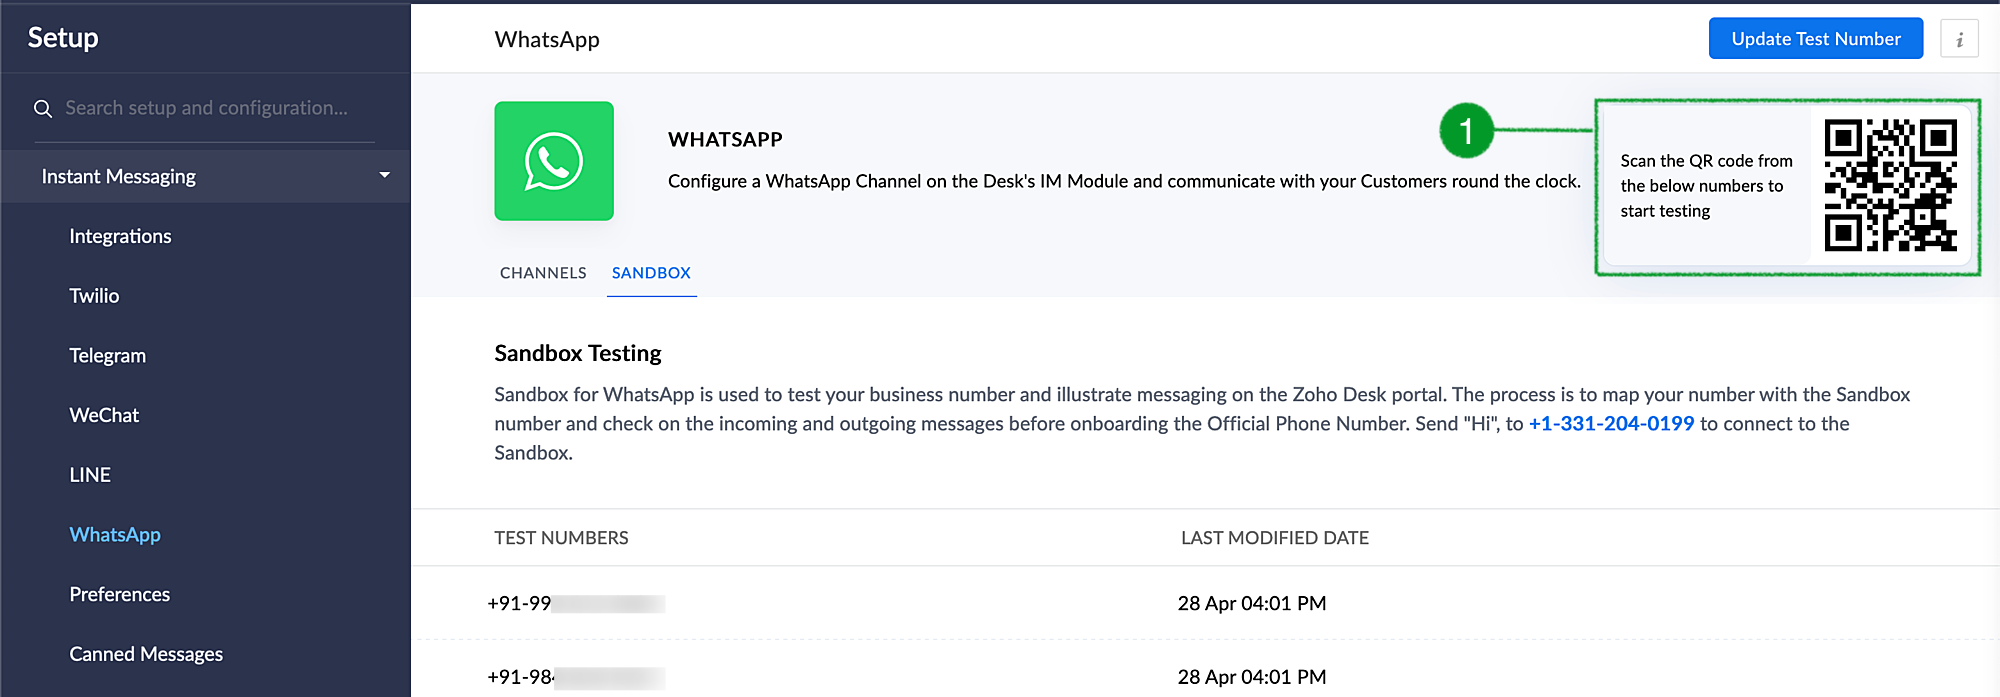The height and width of the screenshot is (697, 2000).
Task: Click the green WhatsApp logo icon
Action: tap(553, 161)
